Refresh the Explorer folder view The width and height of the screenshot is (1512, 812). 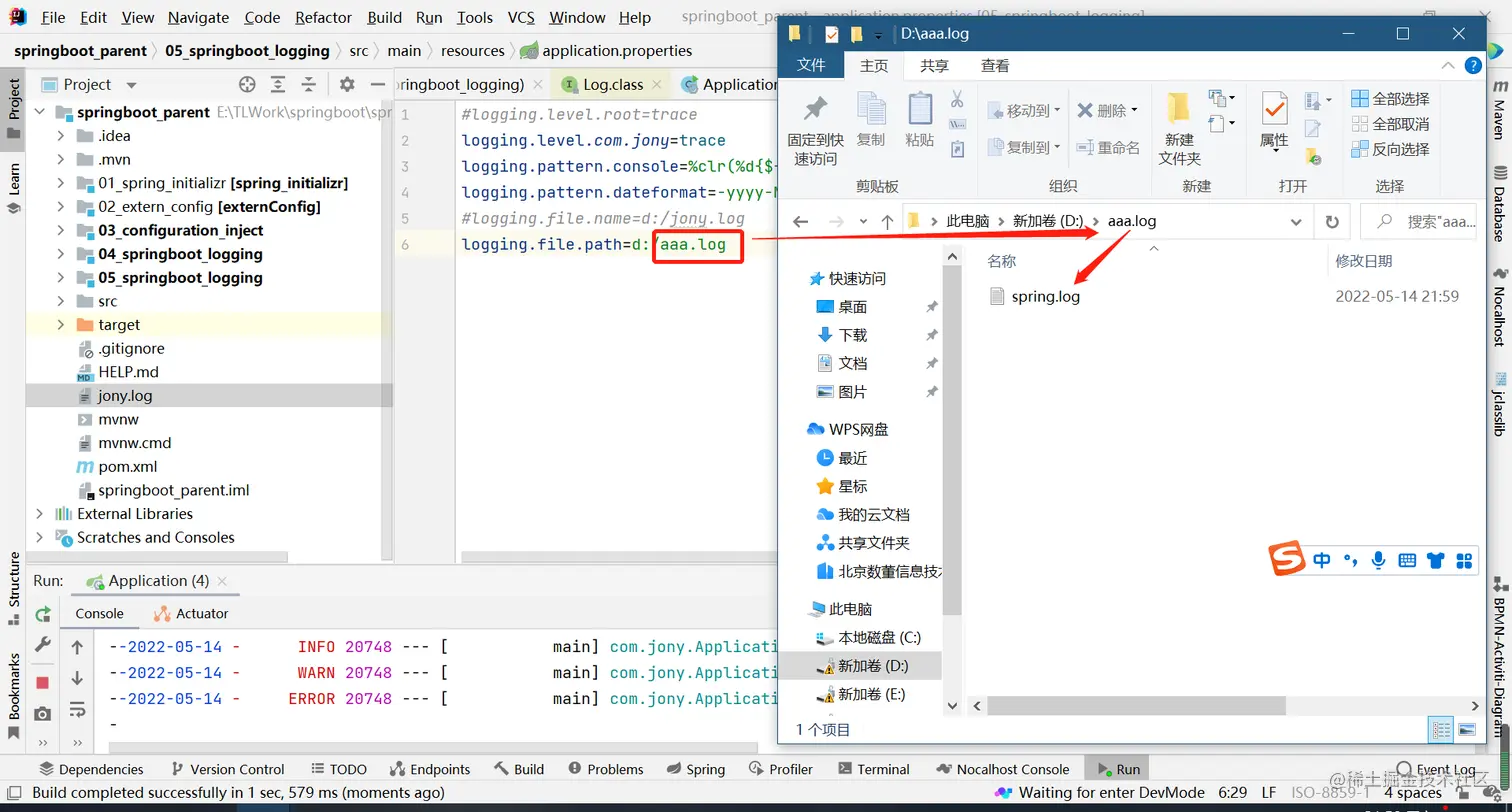coord(1332,222)
